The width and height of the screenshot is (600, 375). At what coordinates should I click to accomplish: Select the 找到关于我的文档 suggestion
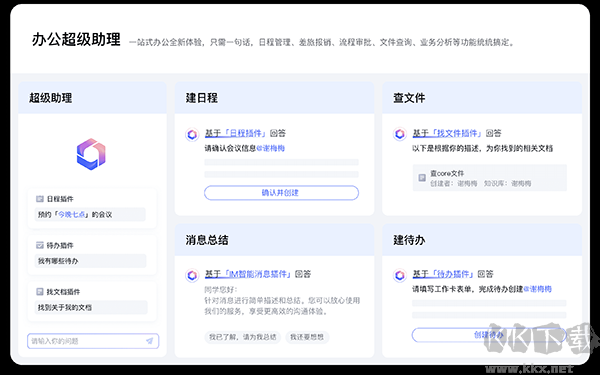click(91, 307)
